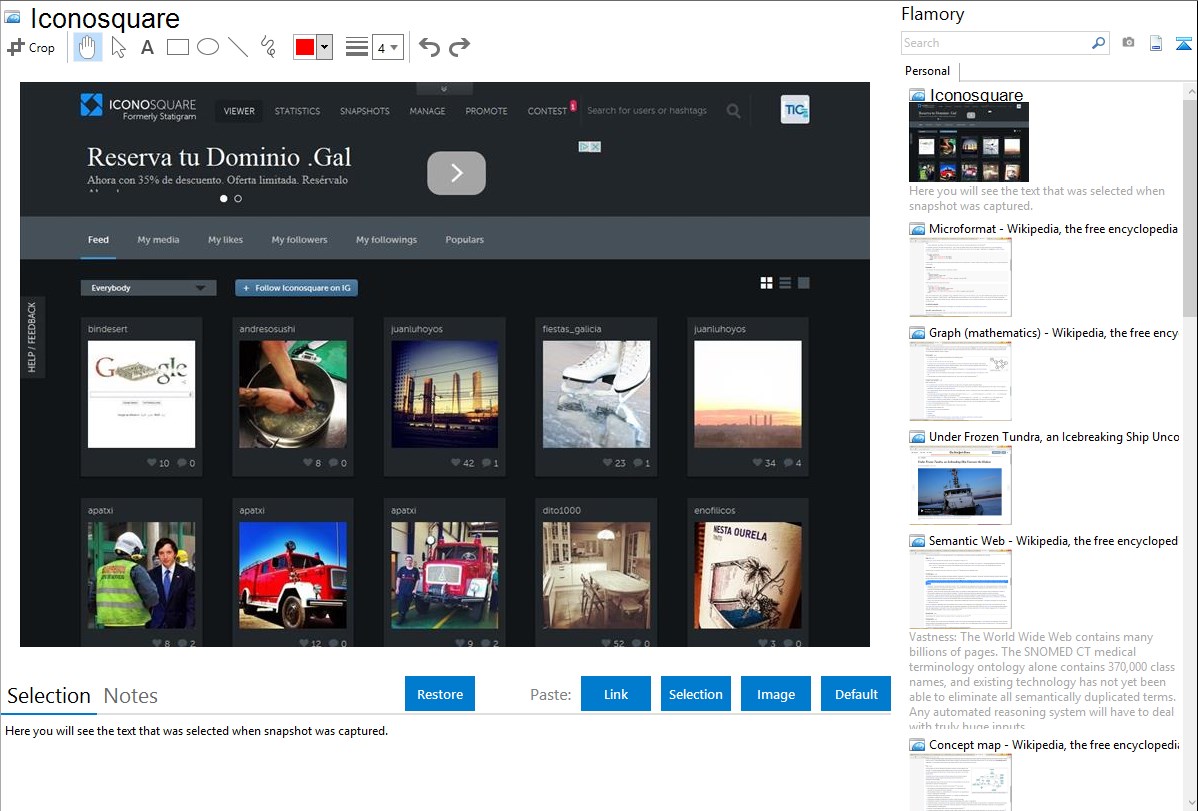Click the magnifier icon in Flamory search
This screenshot has width=1198, height=811.
coord(1099,43)
